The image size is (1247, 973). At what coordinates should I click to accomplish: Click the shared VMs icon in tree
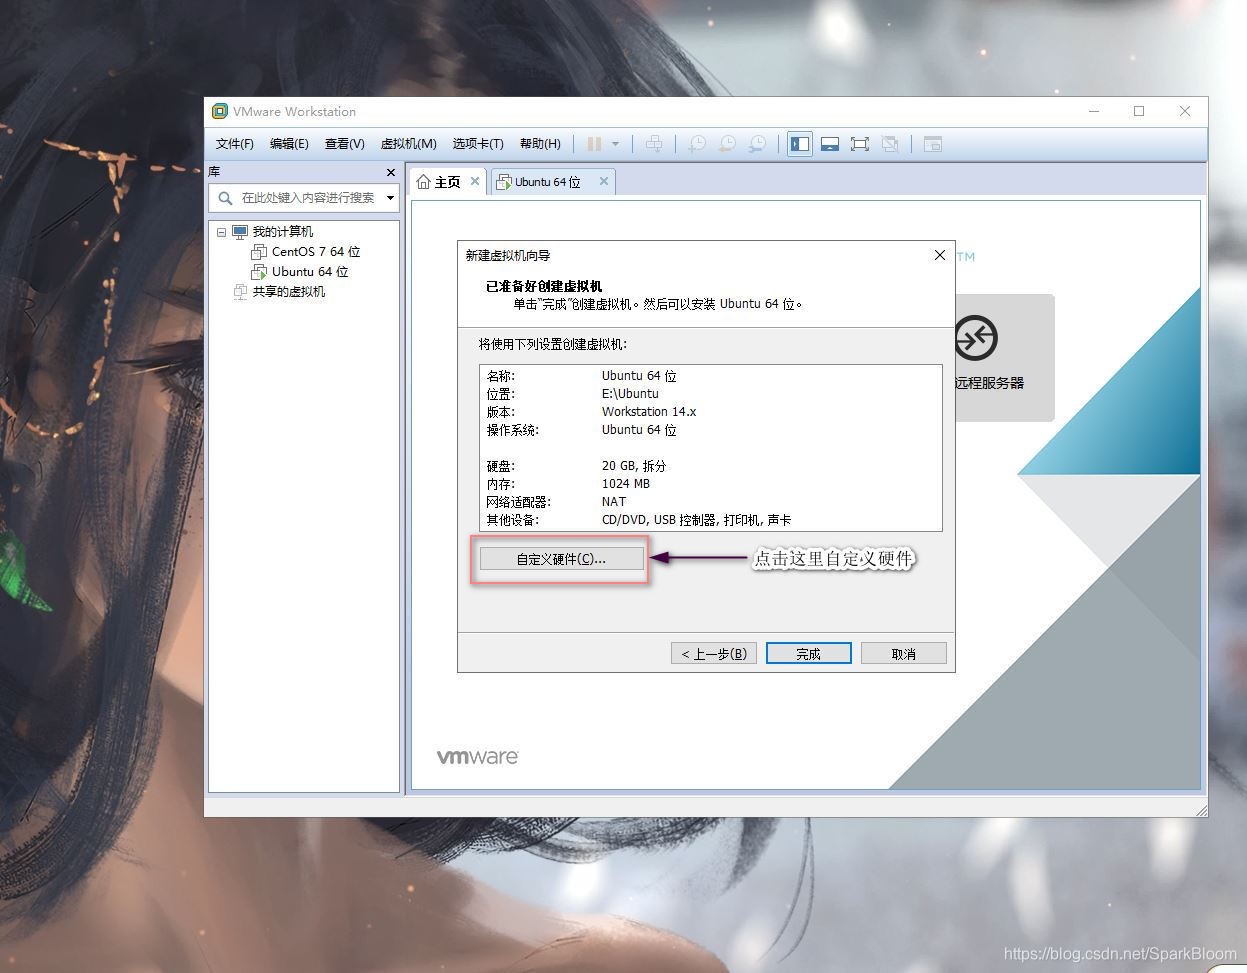click(240, 292)
